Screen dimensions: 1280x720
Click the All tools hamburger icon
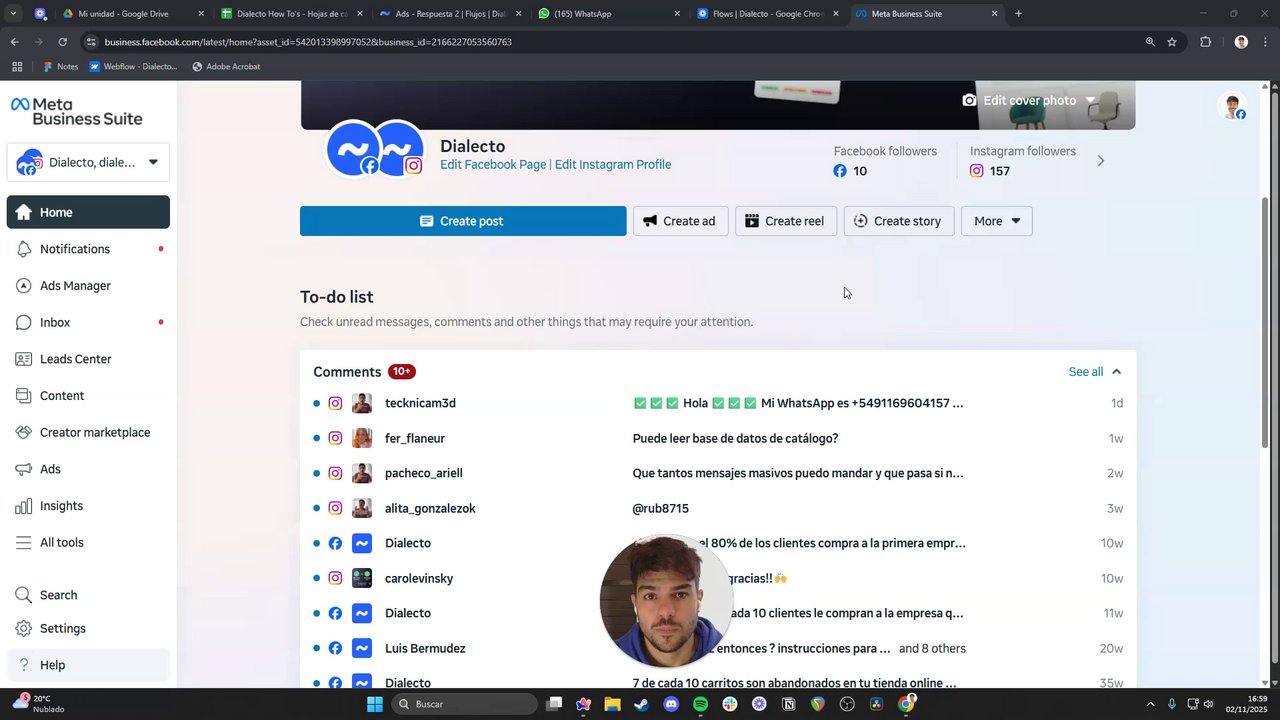click(24, 542)
